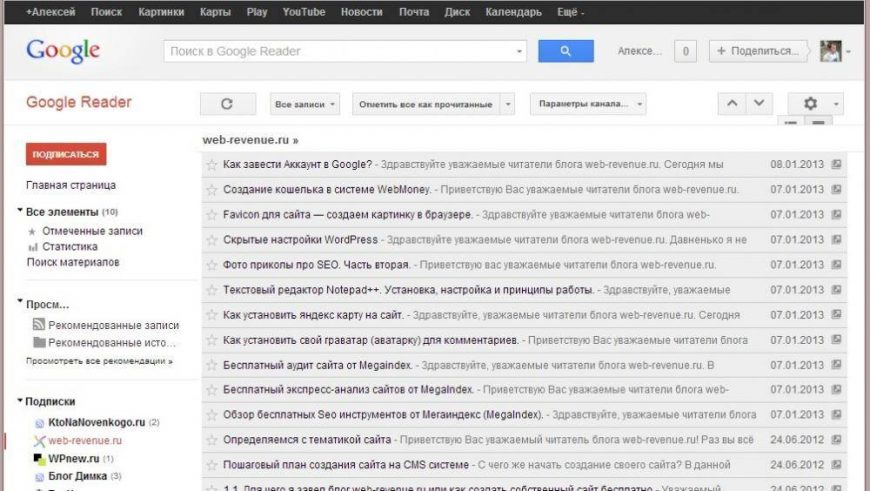The image size is (870, 491).
Task: Star the 'Скрытые настройки WordPress' entry
Action: click(211, 240)
